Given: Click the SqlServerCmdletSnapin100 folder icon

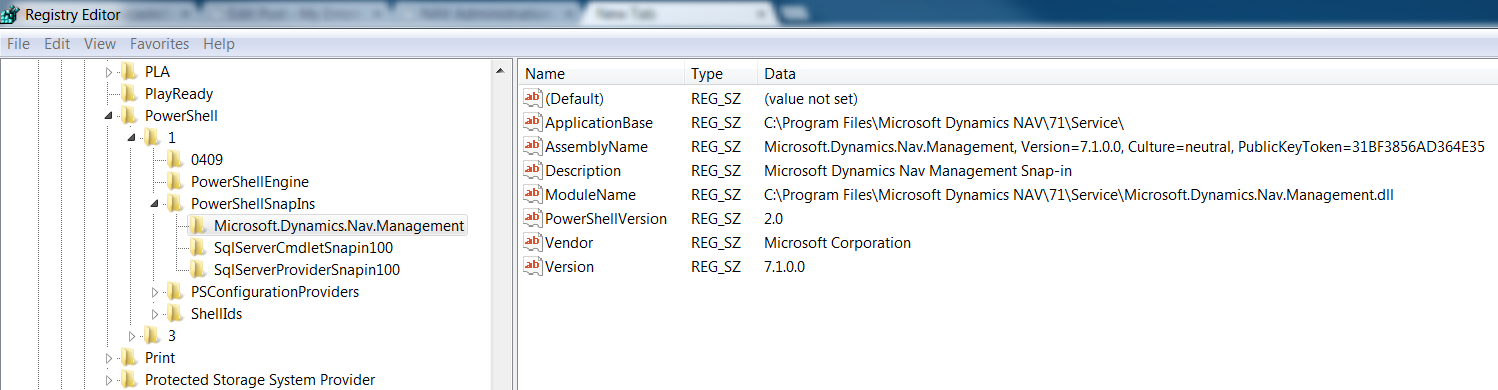Looking at the screenshot, I should (197, 248).
